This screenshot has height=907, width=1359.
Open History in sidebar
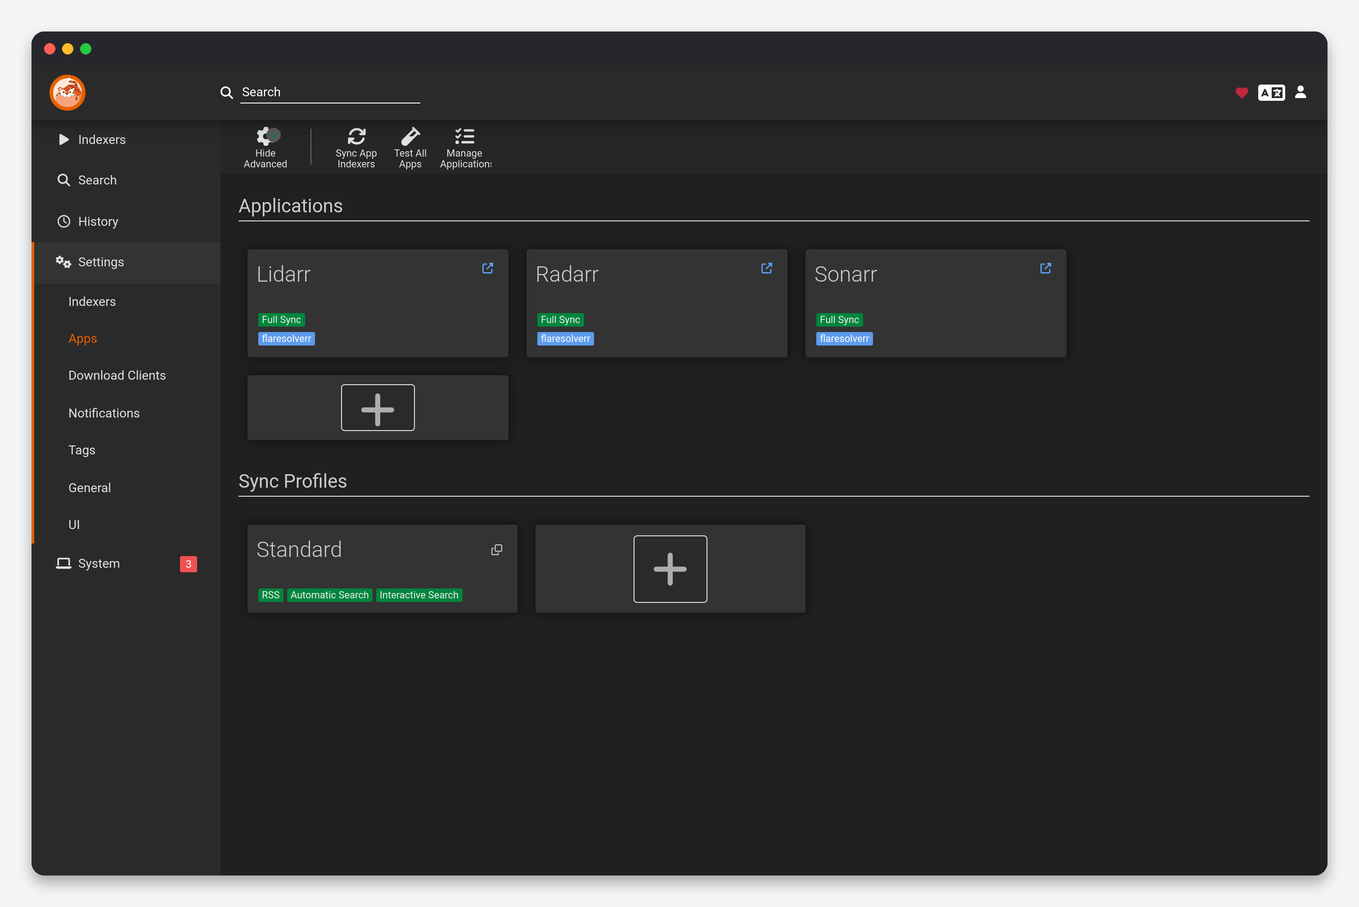(x=126, y=221)
